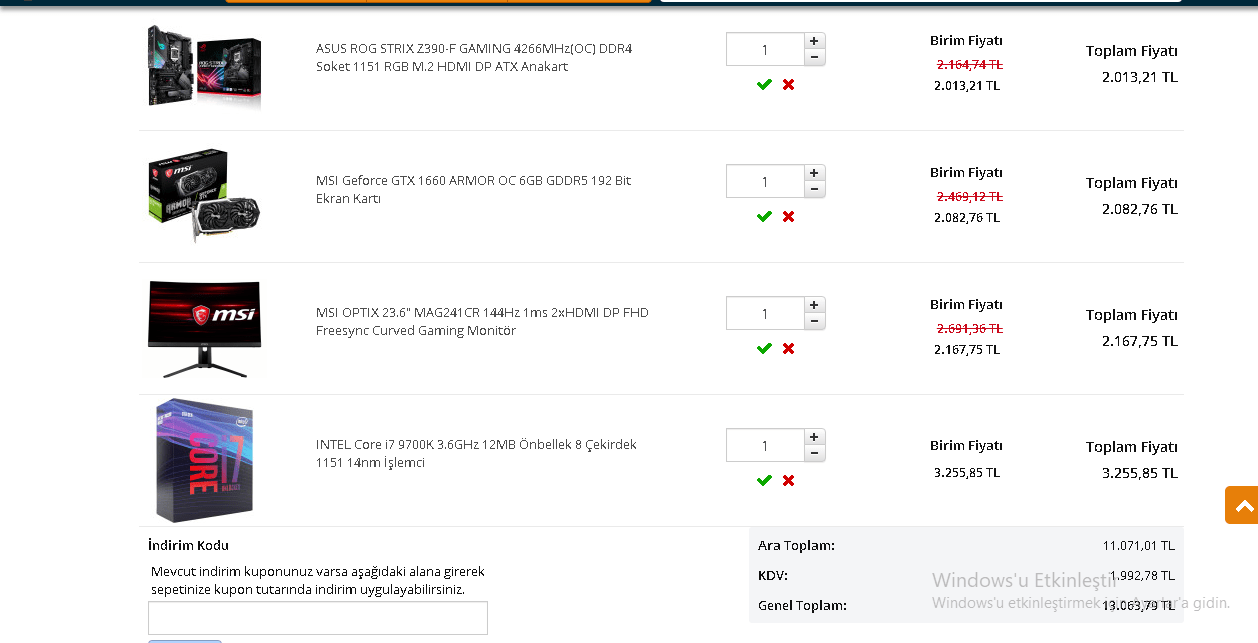The height and width of the screenshot is (643, 1258).
Task: Delete MSI GTX 1660 card using red X
Action: [788, 217]
